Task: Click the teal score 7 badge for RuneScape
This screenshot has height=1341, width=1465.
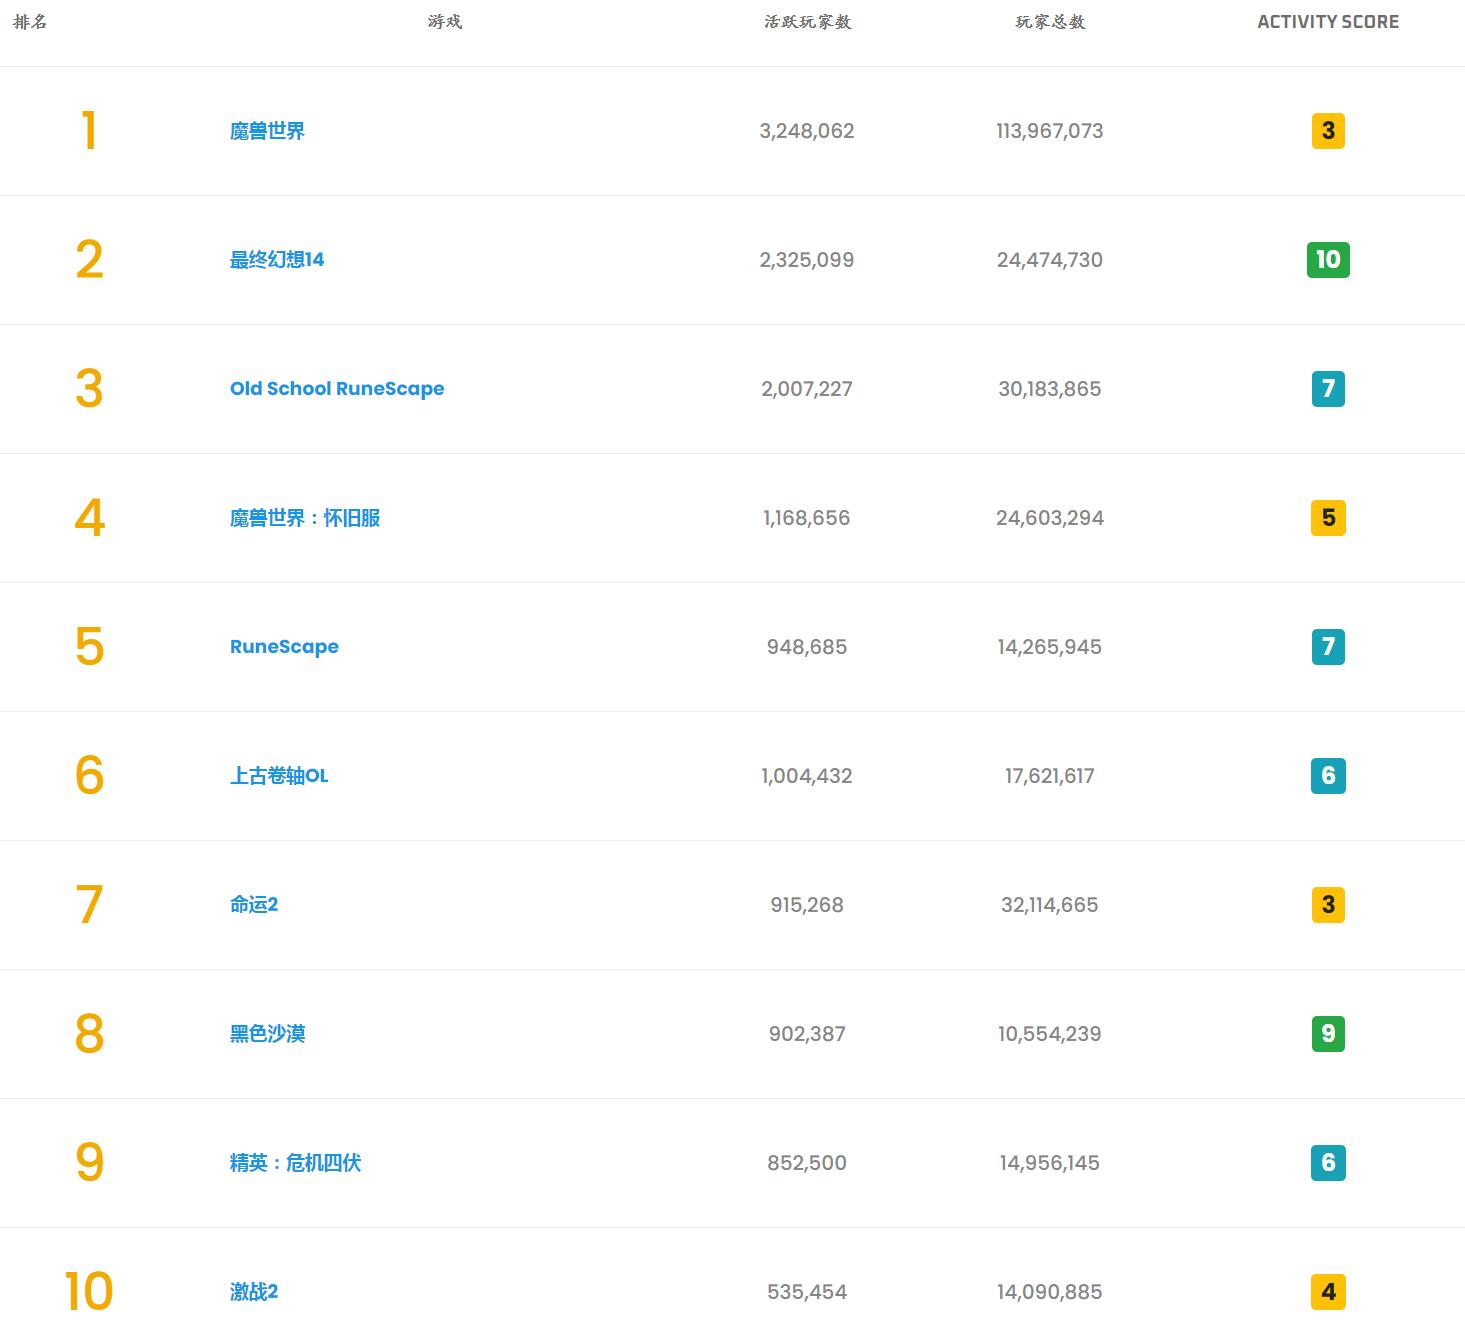Action: (1327, 647)
